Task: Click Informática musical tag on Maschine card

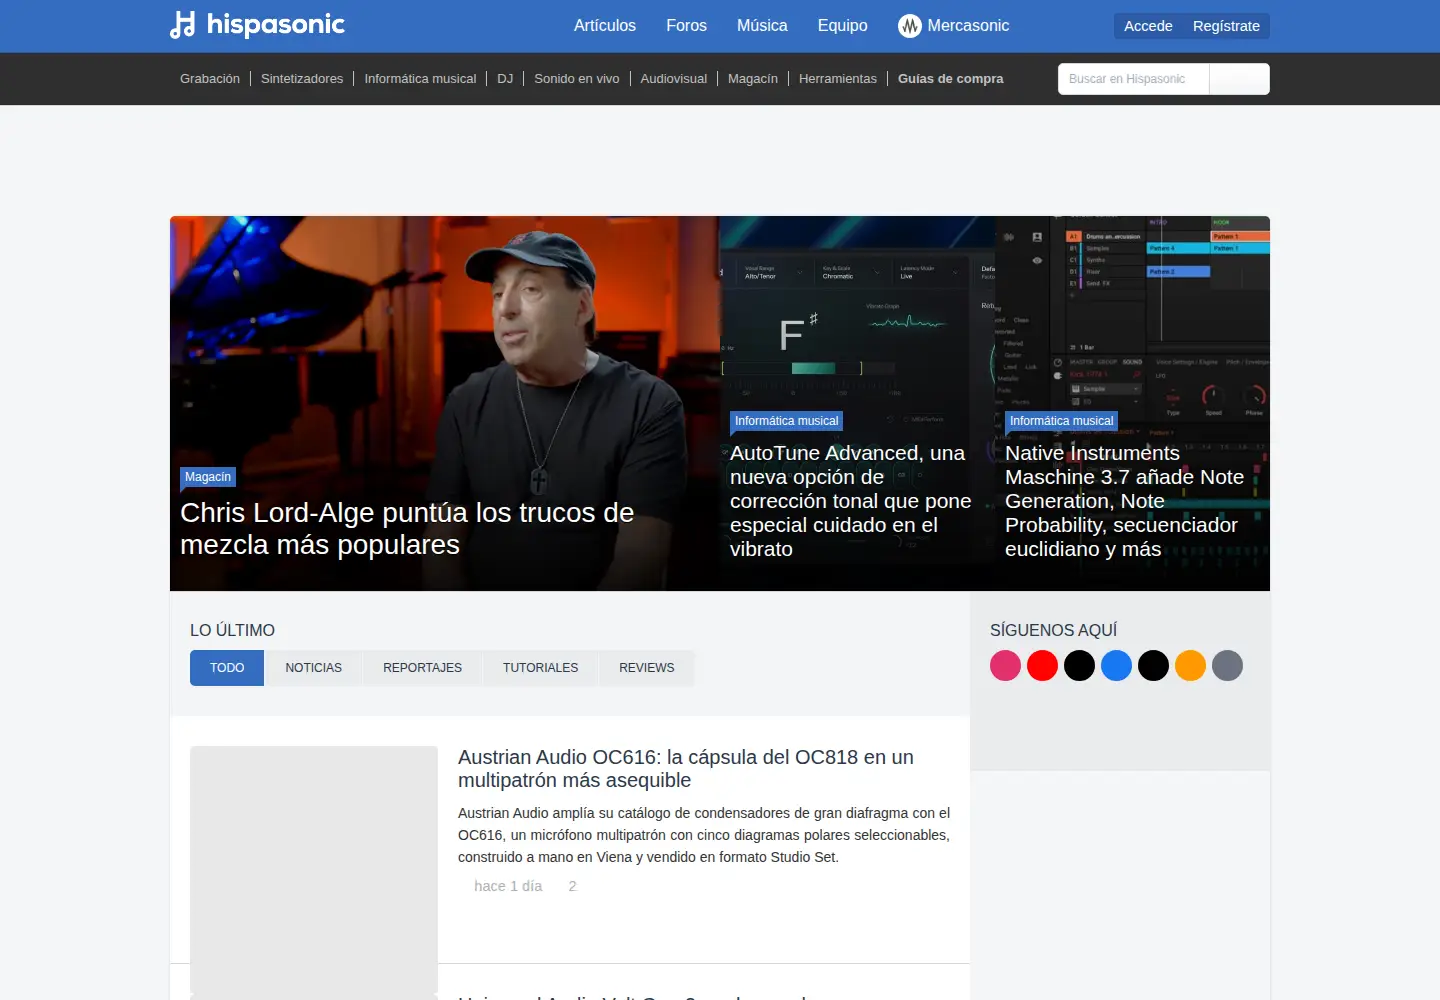Action: [1061, 421]
